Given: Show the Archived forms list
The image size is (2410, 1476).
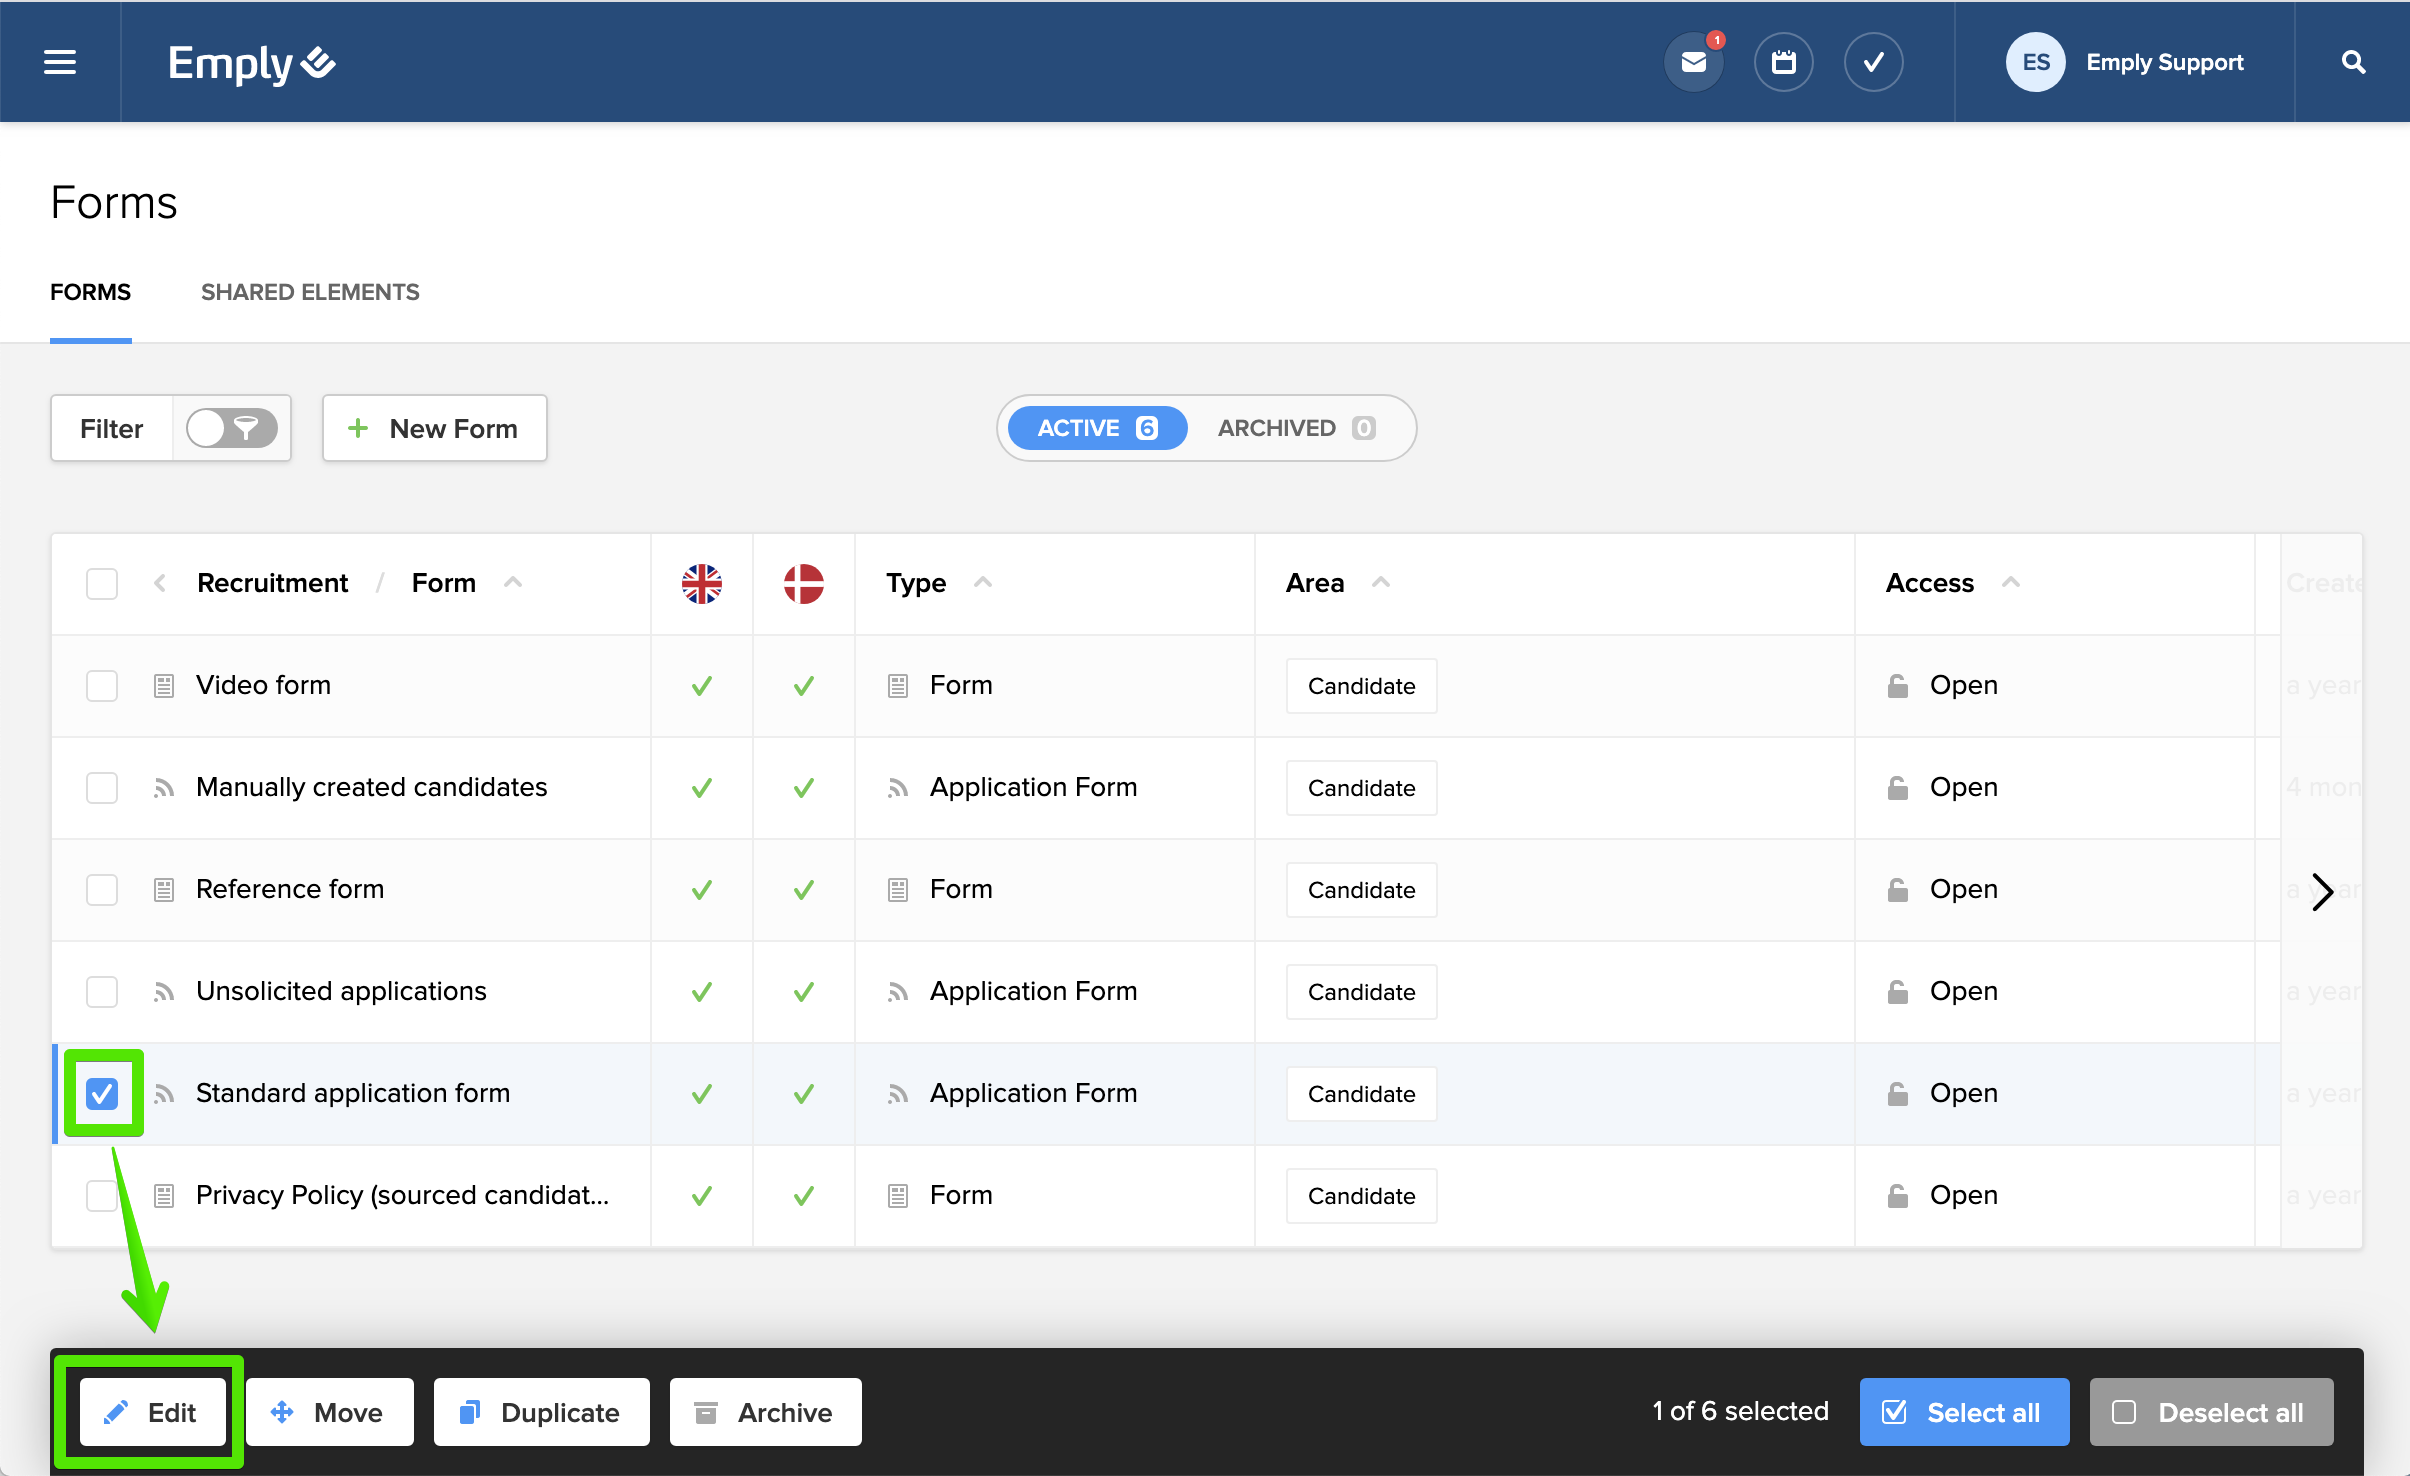Looking at the screenshot, I should [x=1296, y=428].
